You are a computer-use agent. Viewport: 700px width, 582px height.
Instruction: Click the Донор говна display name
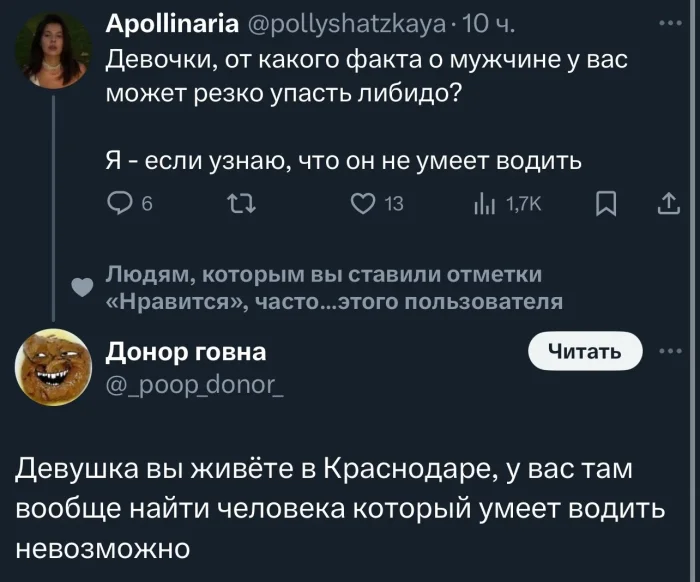(186, 351)
